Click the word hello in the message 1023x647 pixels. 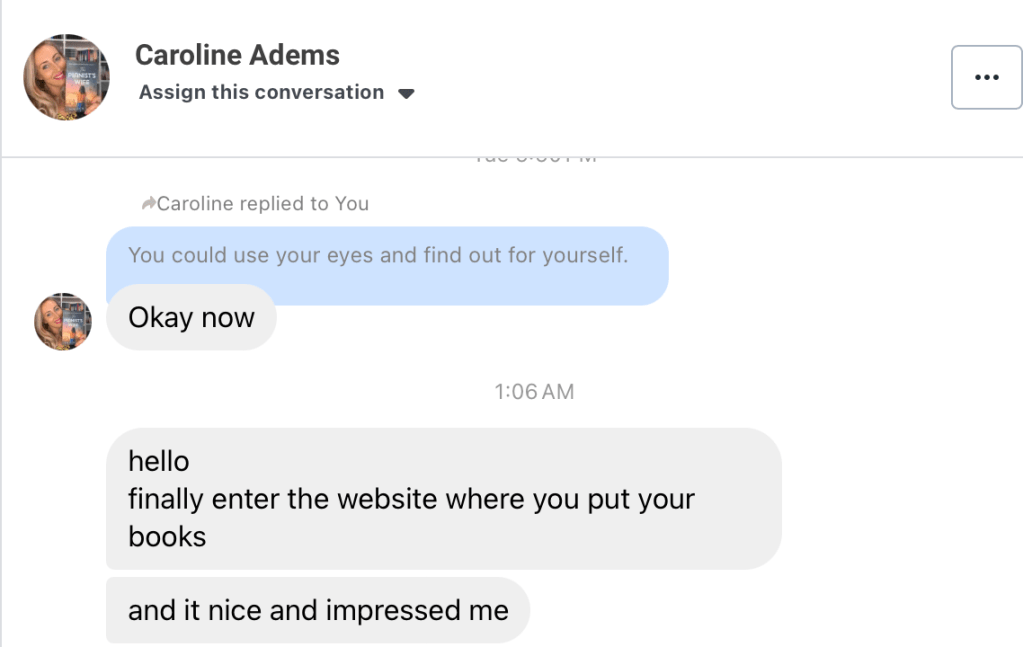point(159,461)
